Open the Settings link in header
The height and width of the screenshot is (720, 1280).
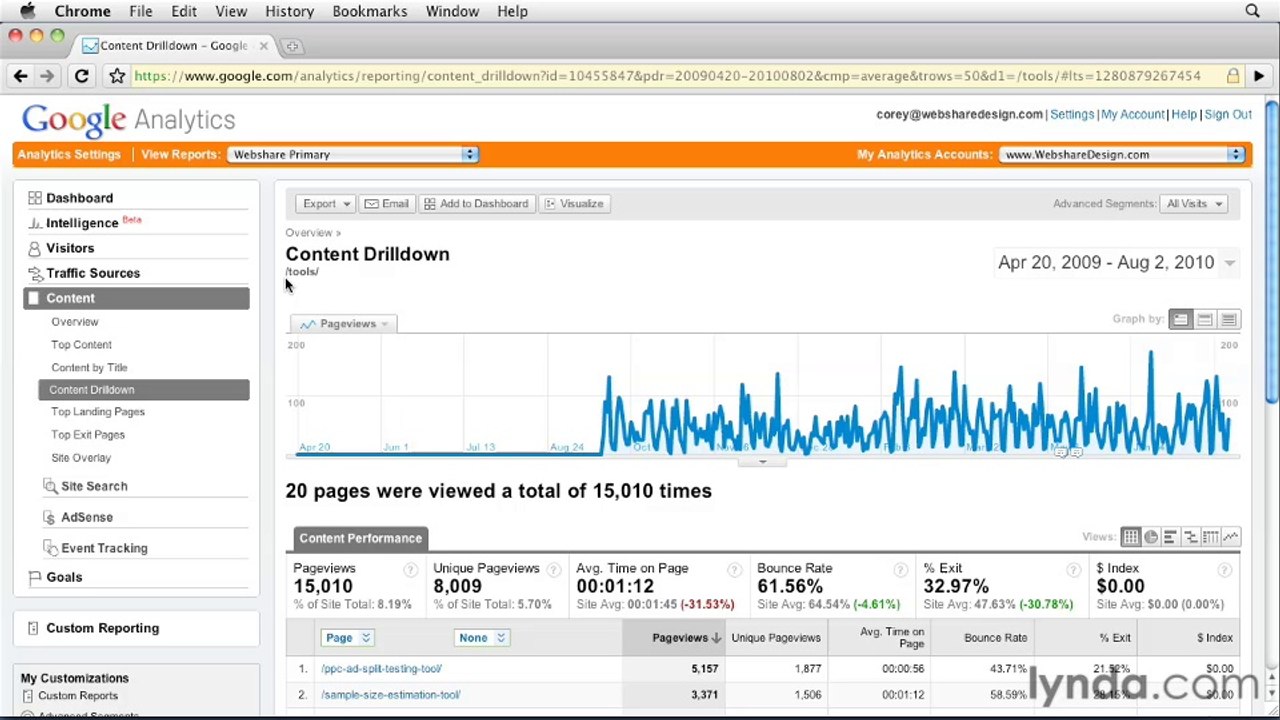[x=1072, y=115]
